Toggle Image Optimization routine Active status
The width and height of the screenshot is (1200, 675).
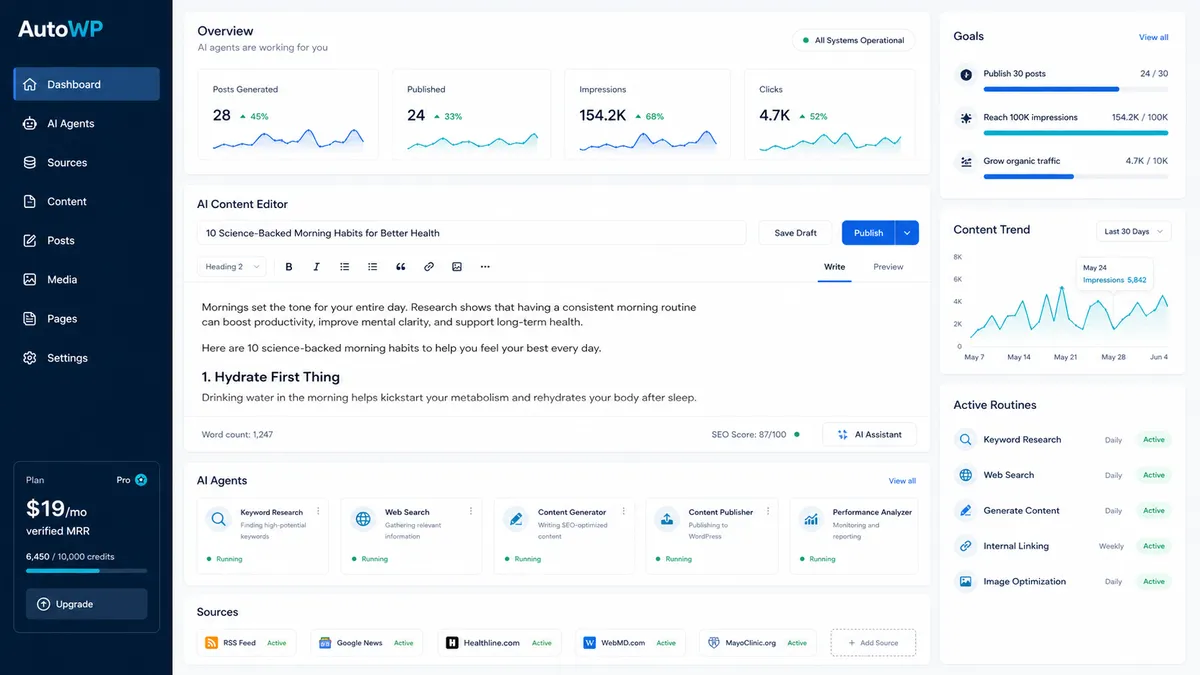(1154, 581)
